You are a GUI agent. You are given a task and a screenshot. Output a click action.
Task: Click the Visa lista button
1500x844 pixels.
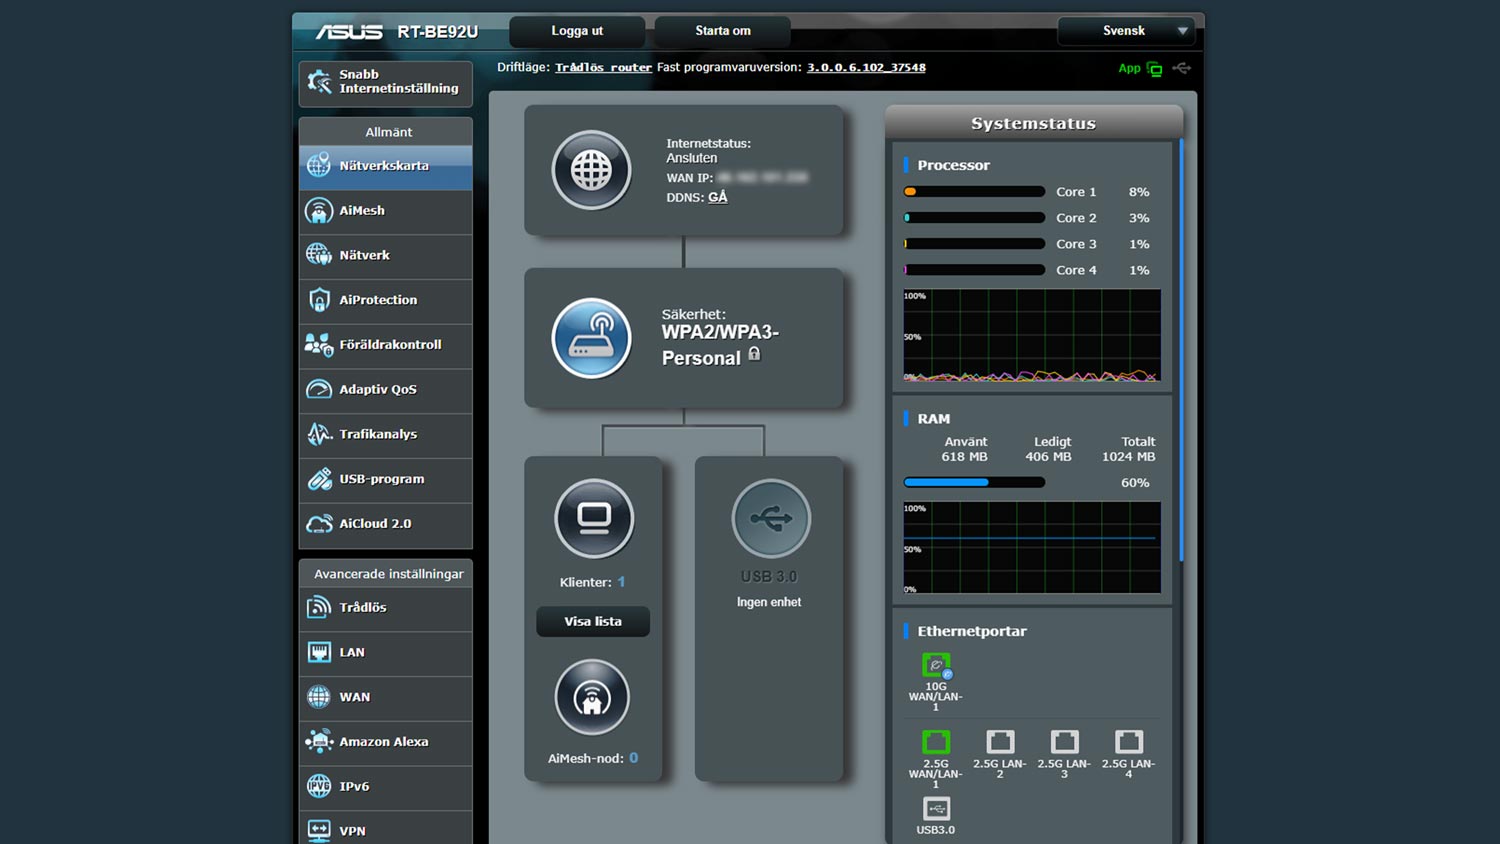[x=593, y=621]
